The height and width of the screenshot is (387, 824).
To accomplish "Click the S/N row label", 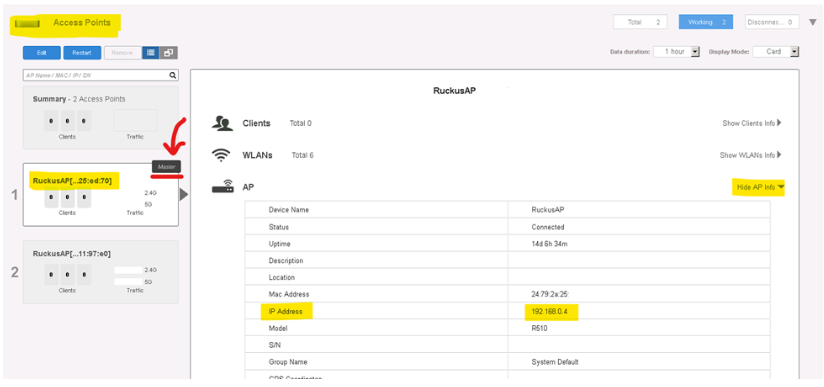I will tap(275, 345).
